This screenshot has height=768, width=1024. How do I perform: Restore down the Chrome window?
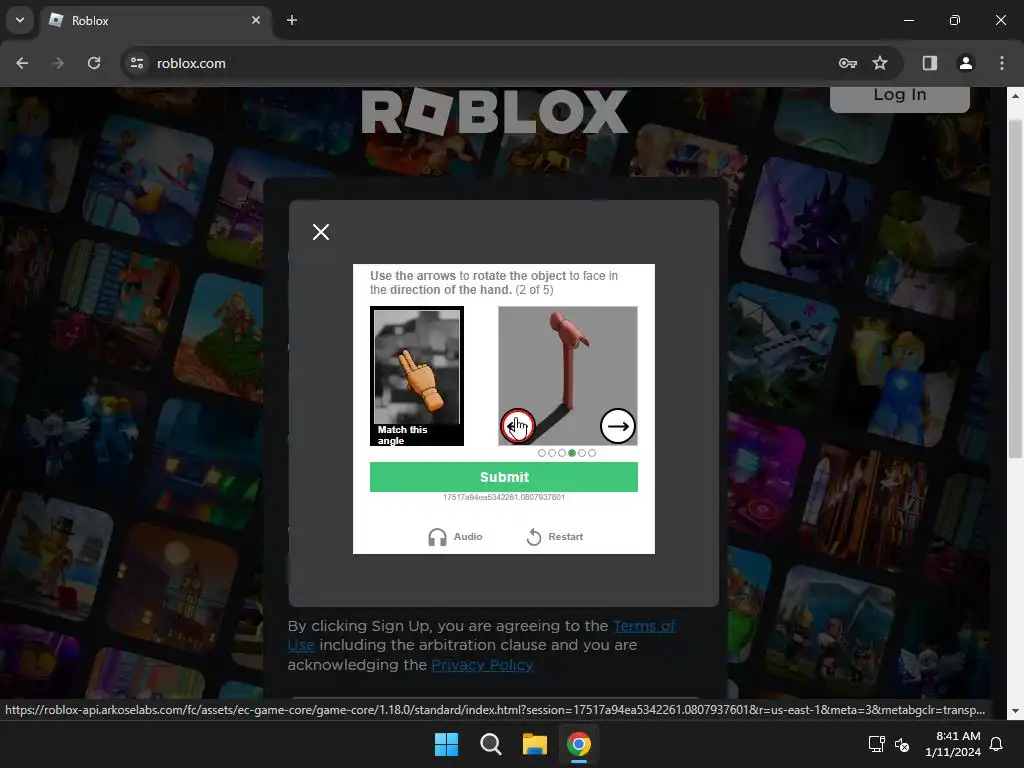955,20
